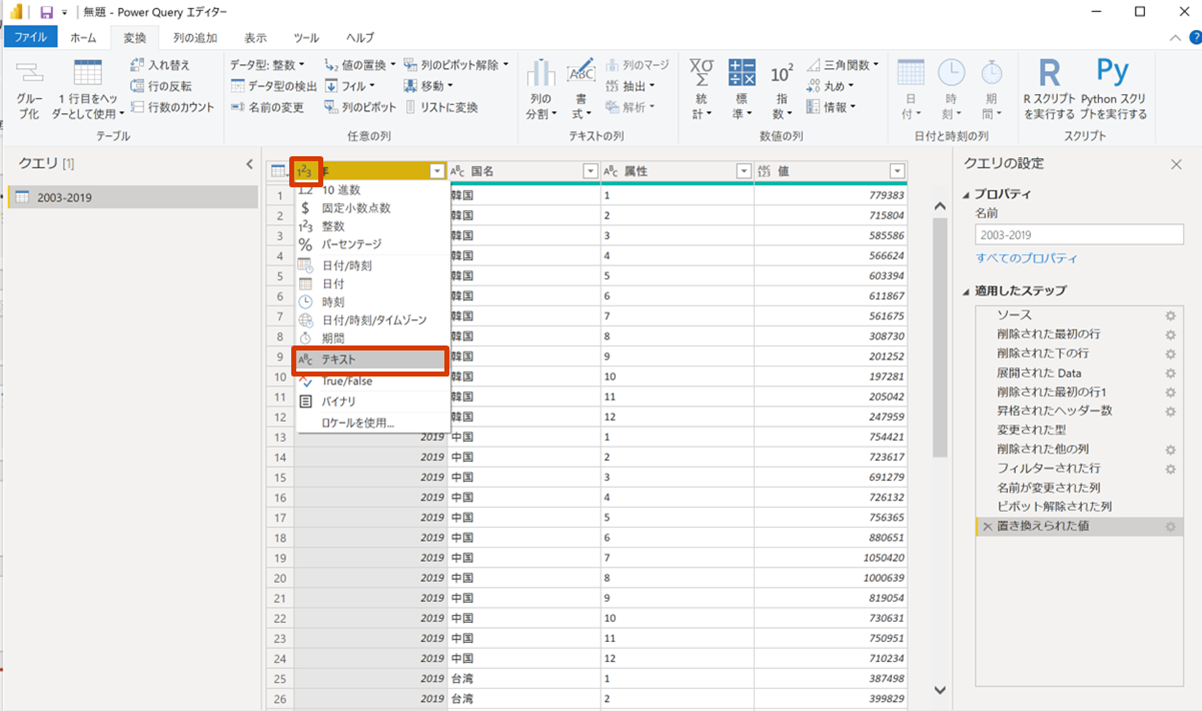1202x711 pixels.
Task: Click Format (書式) text icon
Action: (x=580, y=73)
